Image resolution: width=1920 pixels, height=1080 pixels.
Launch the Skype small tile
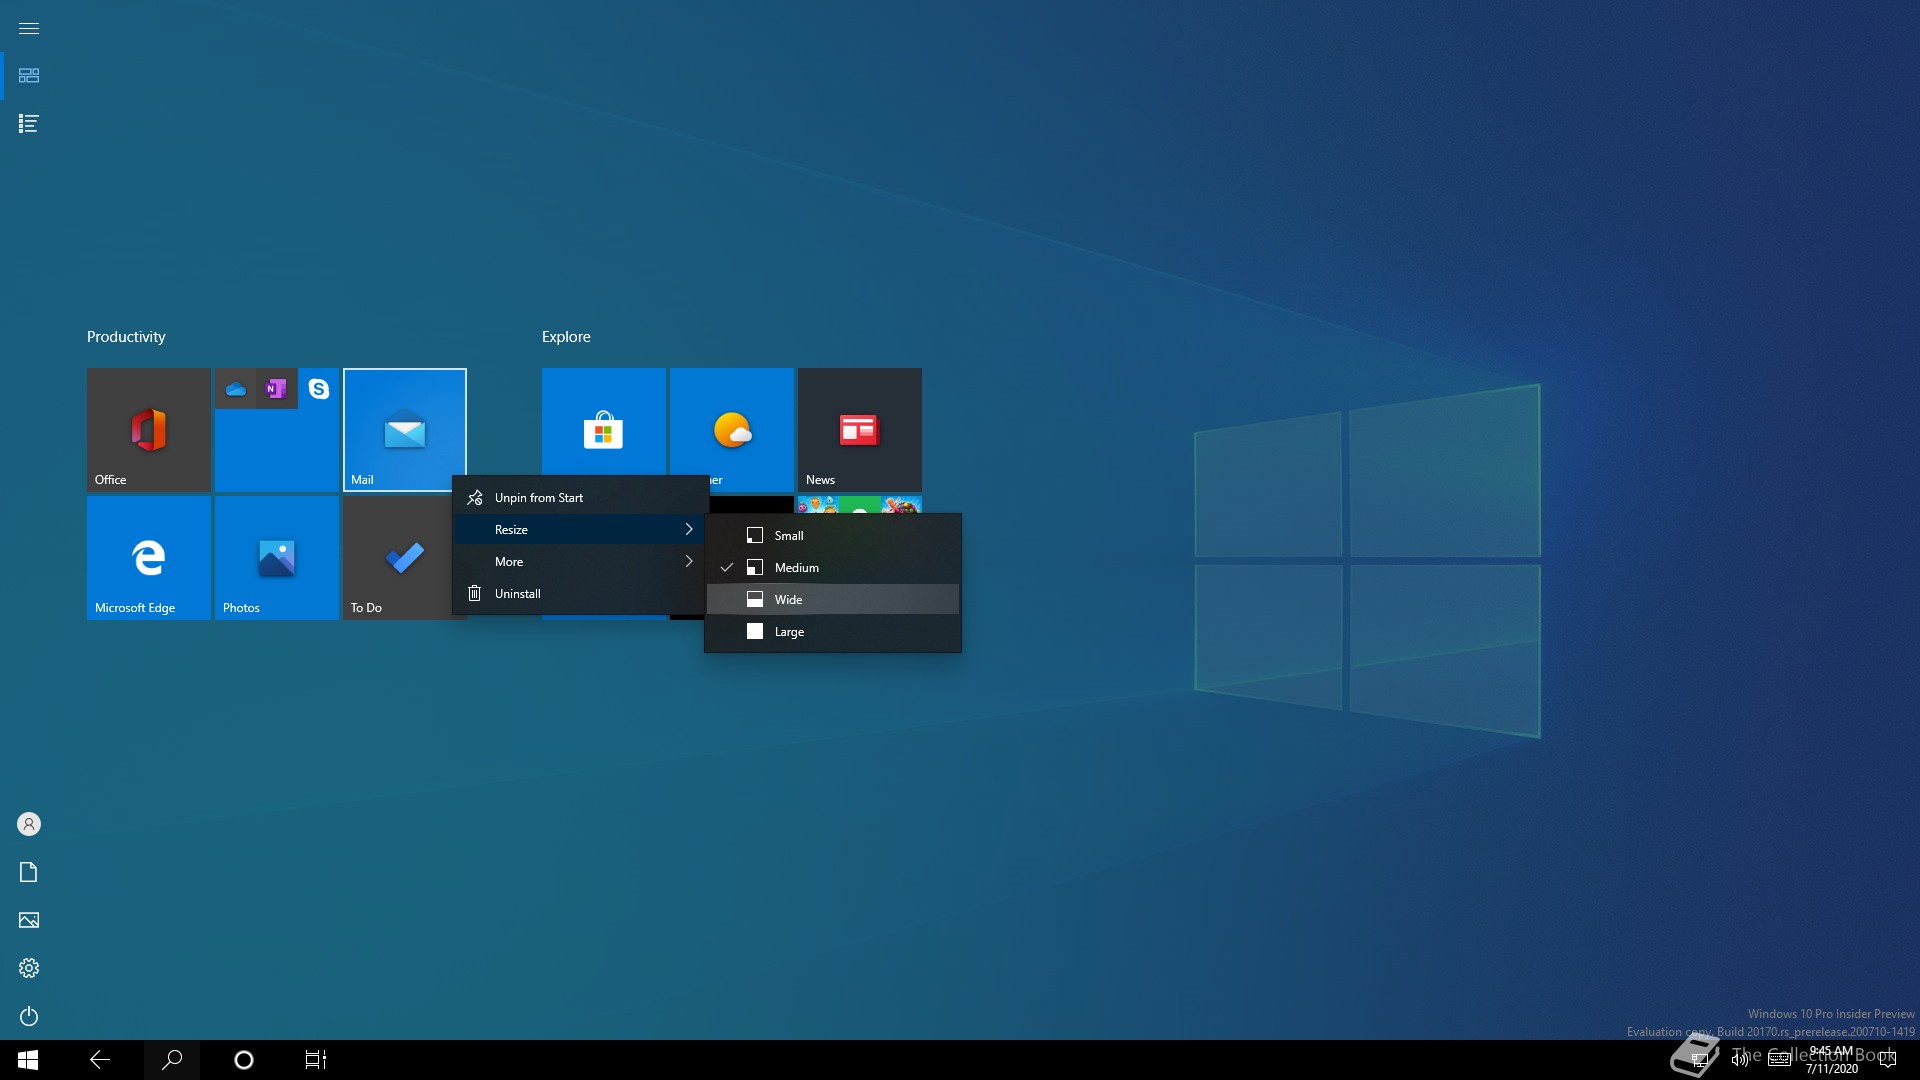point(319,389)
